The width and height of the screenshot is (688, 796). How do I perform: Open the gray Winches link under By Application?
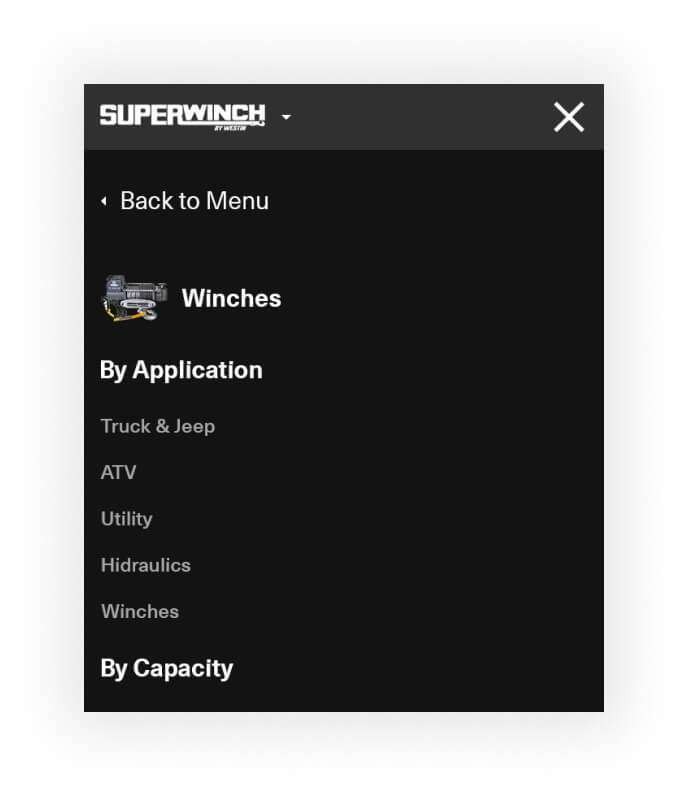point(140,611)
